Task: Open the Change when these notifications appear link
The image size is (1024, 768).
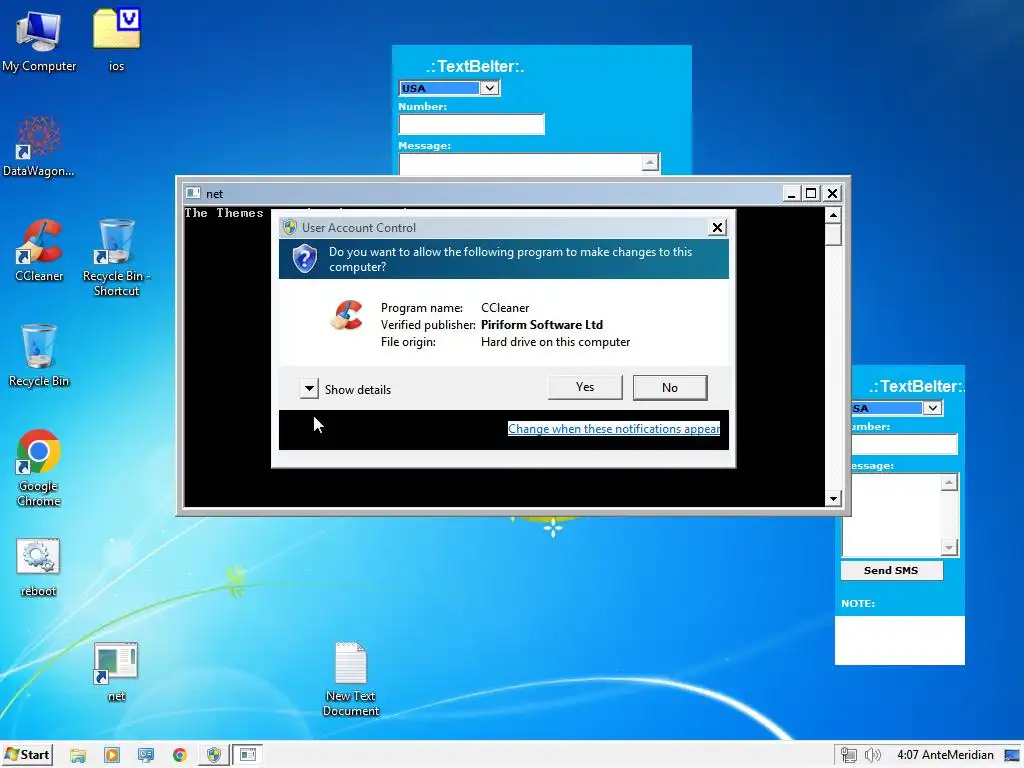Action: click(x=614, y=428)
